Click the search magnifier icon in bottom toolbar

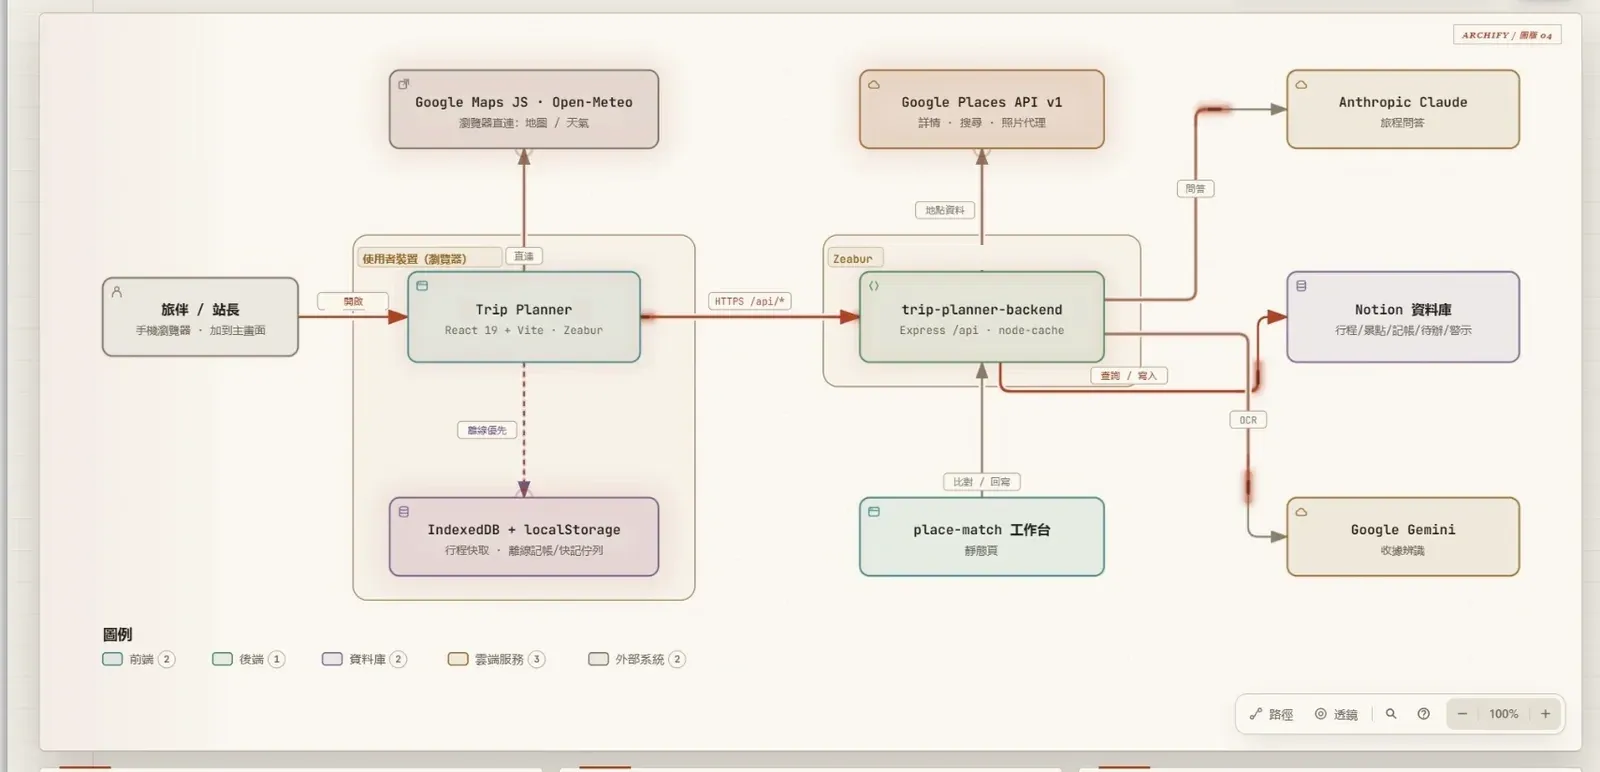(x=1391, y=714)
